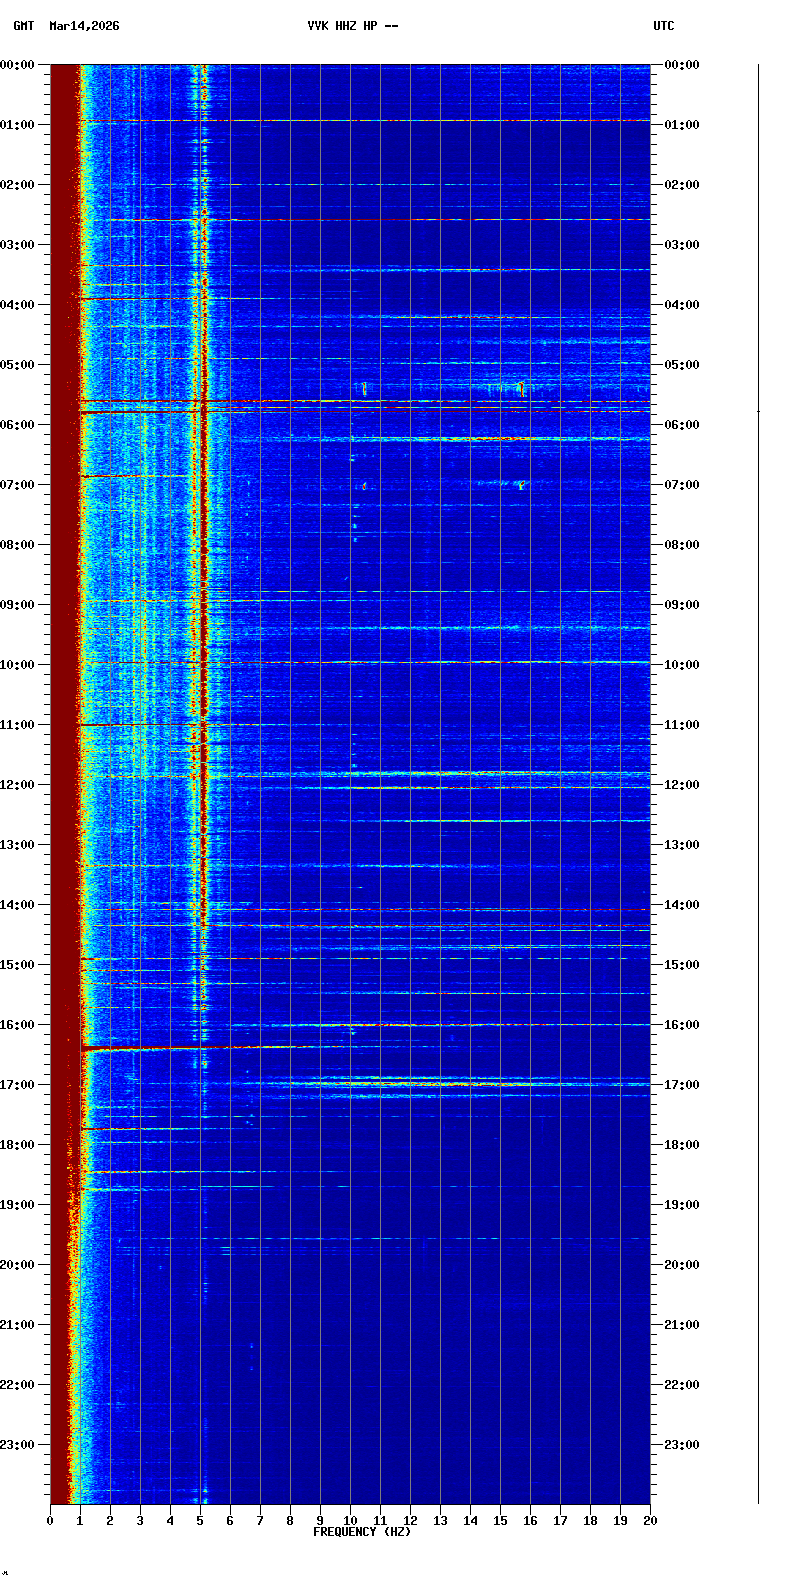Select the 00:00 label on left time axis

tap(18, 65)
